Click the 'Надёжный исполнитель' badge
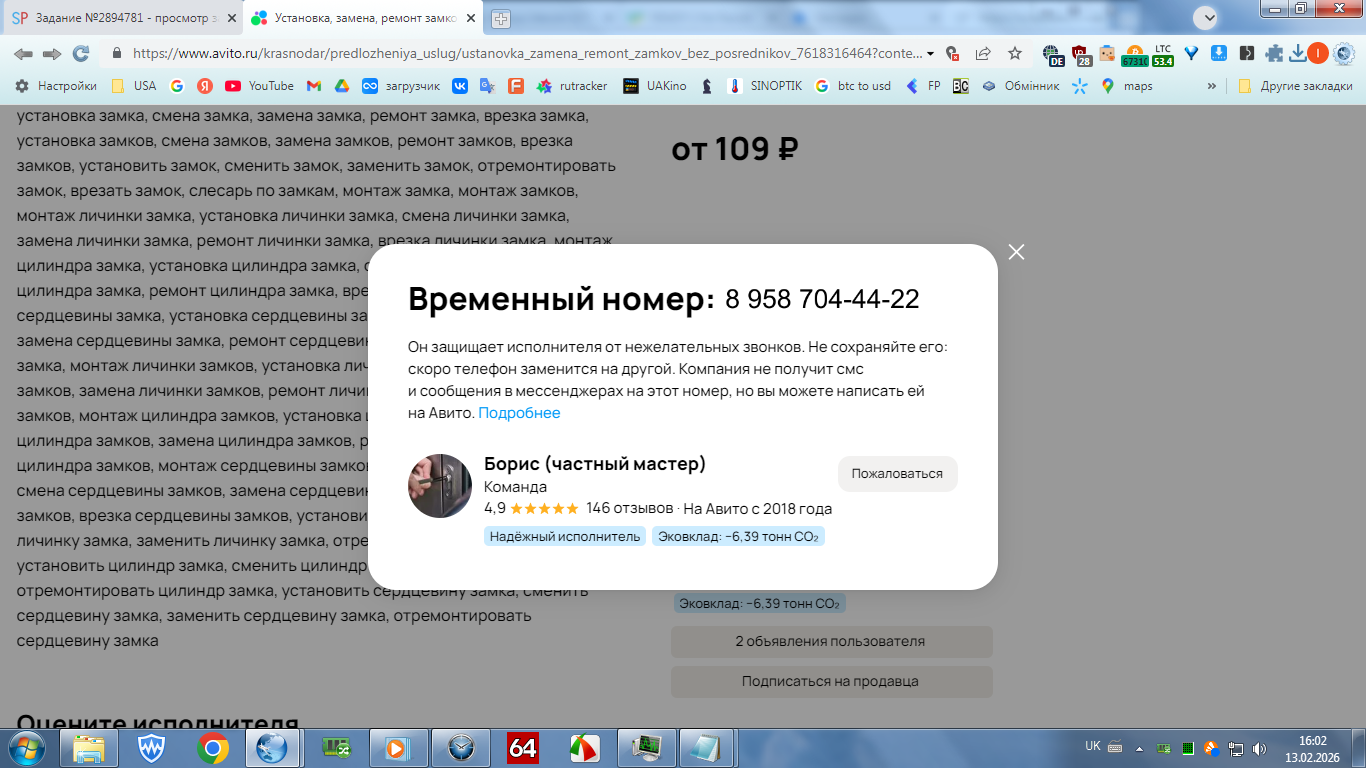 point(565,537)
